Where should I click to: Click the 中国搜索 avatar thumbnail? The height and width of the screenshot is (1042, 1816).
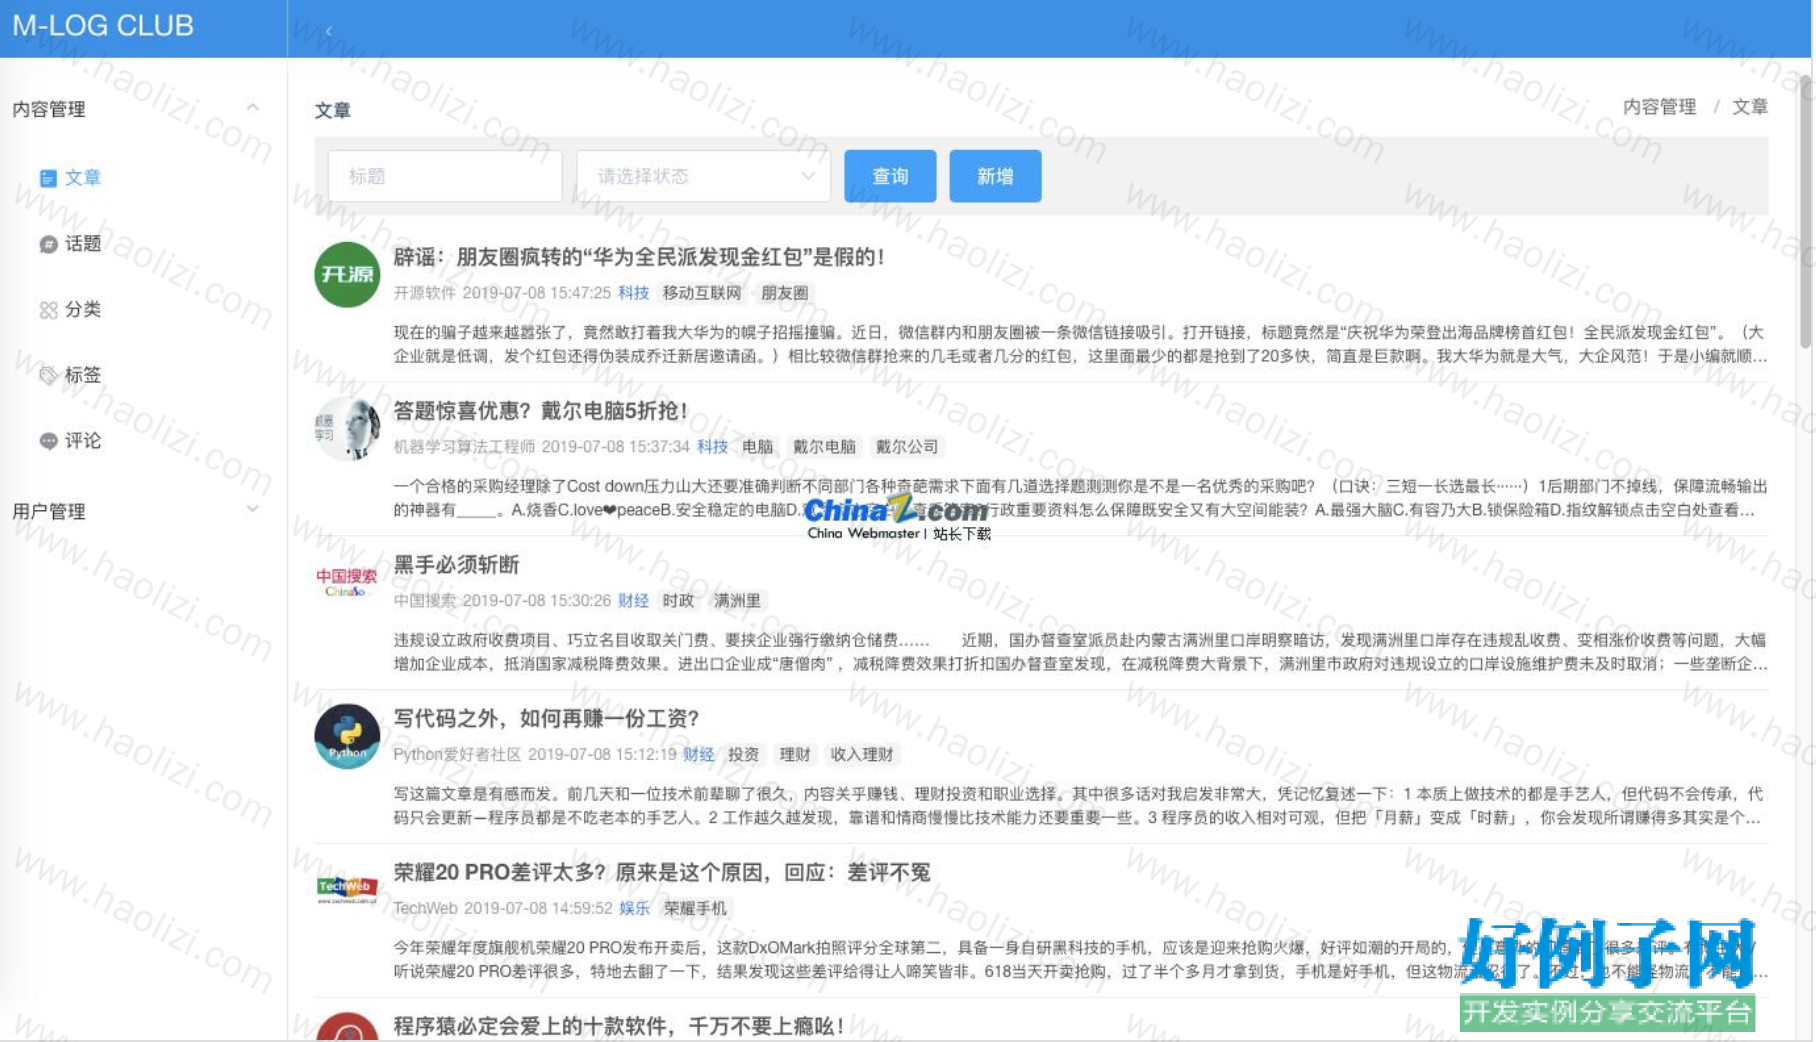pos(347,583)
